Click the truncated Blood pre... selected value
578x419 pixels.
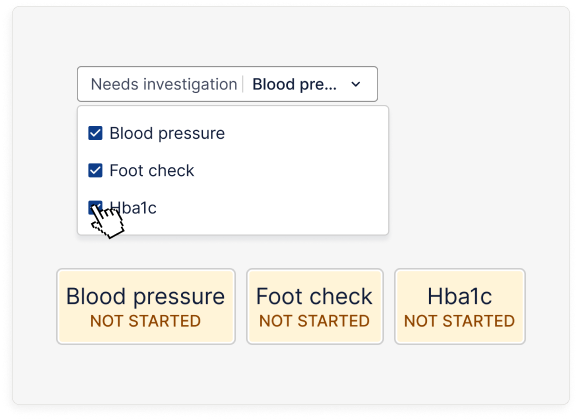(294, 84)
